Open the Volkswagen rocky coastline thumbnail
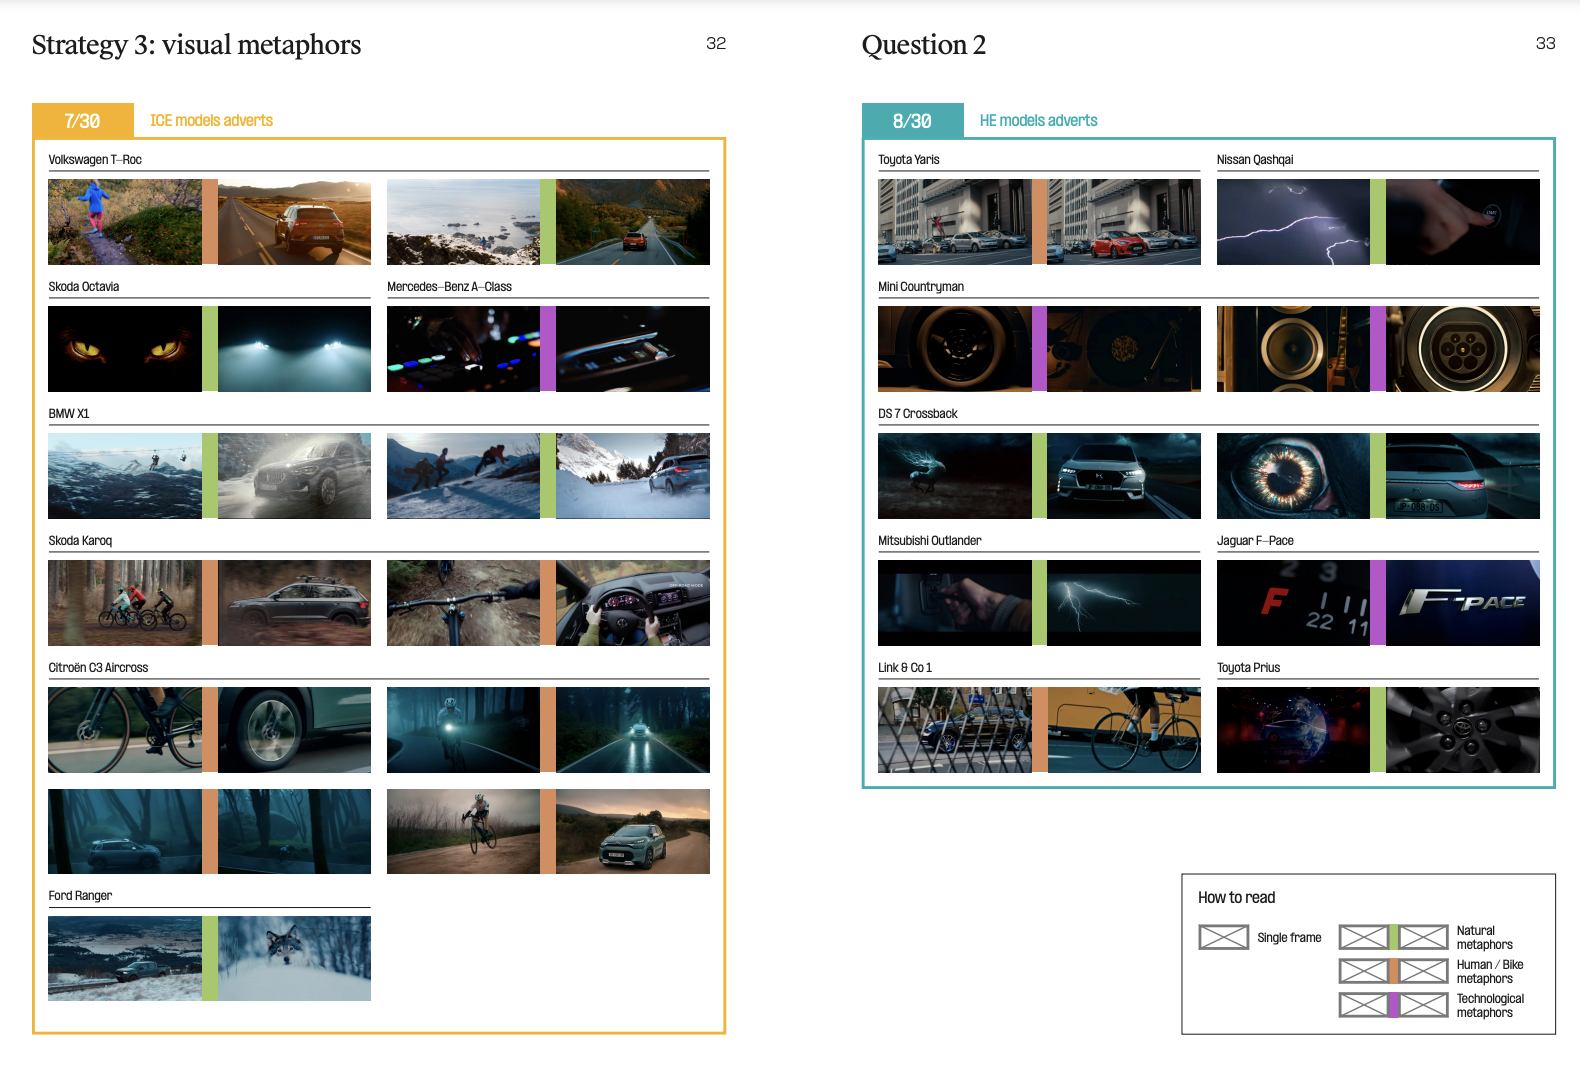 [463, 222]
